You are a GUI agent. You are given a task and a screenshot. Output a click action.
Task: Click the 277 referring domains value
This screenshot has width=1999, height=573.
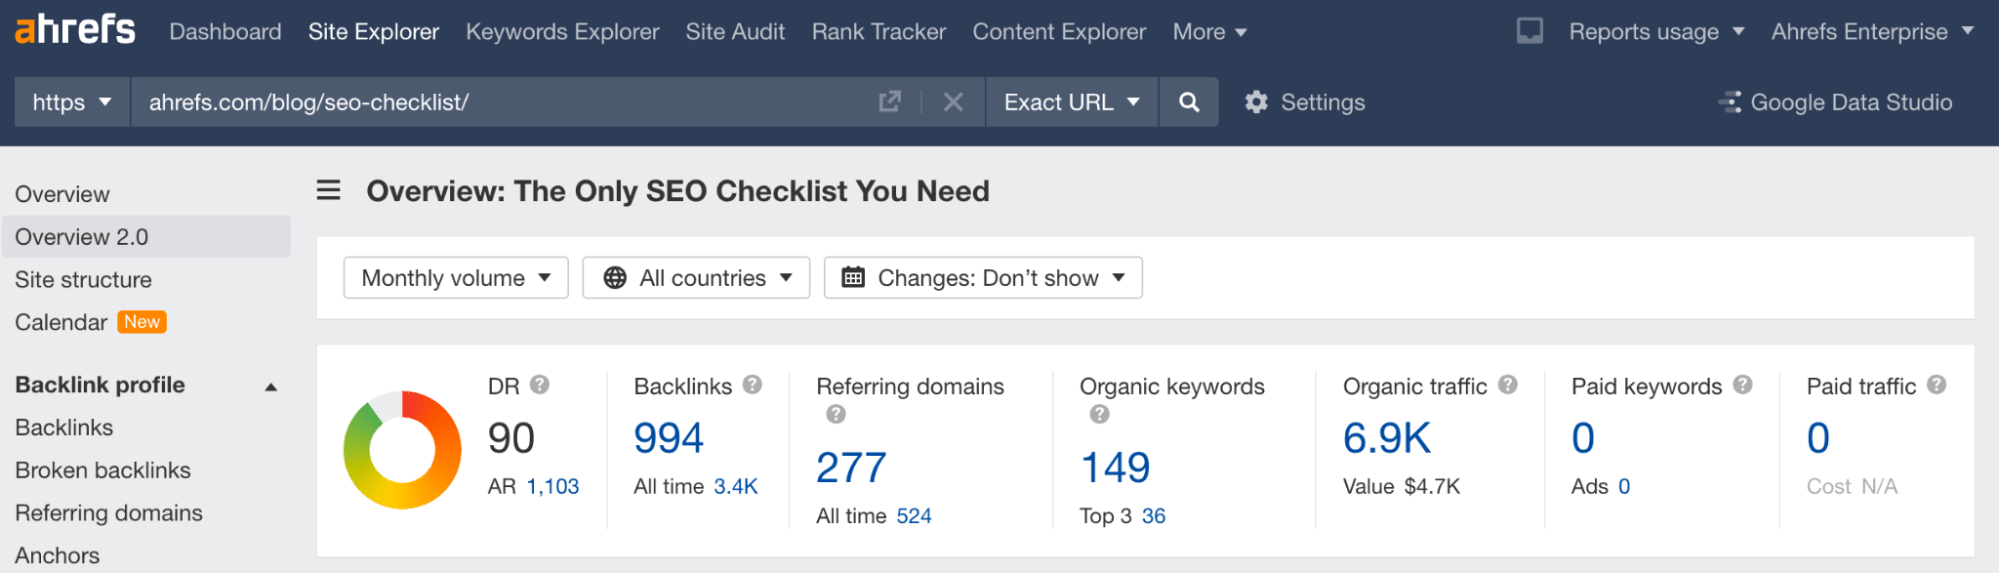click(851, 467)
